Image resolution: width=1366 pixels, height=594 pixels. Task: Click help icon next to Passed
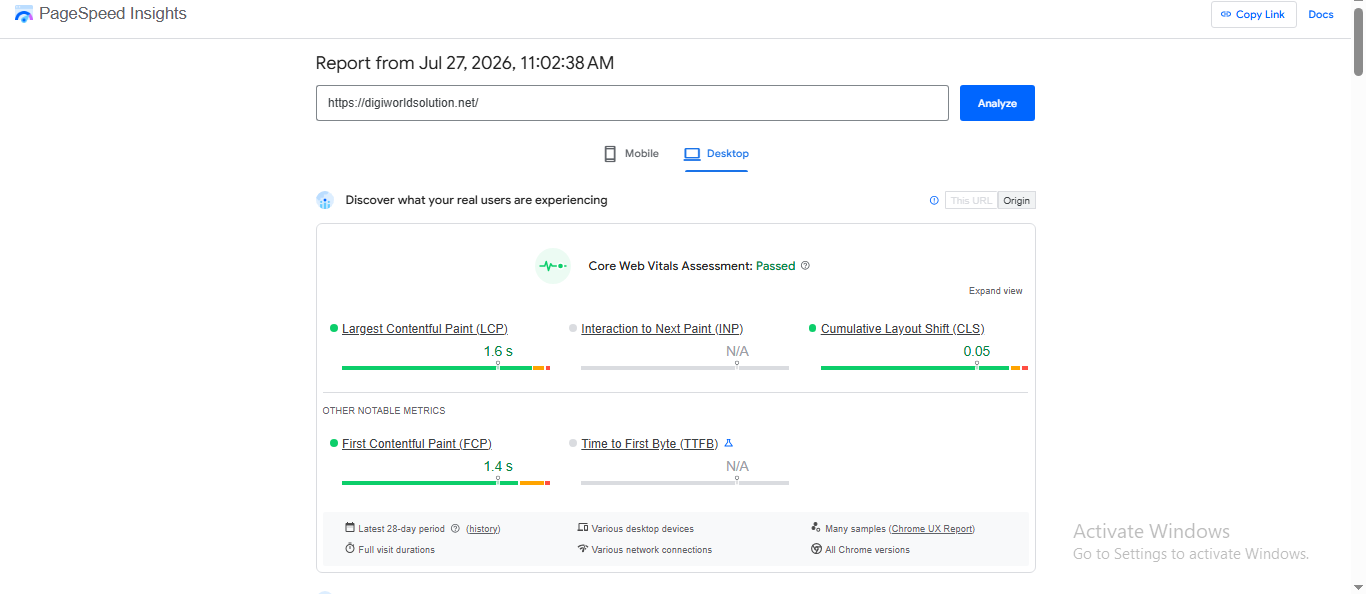pos(805,266)
